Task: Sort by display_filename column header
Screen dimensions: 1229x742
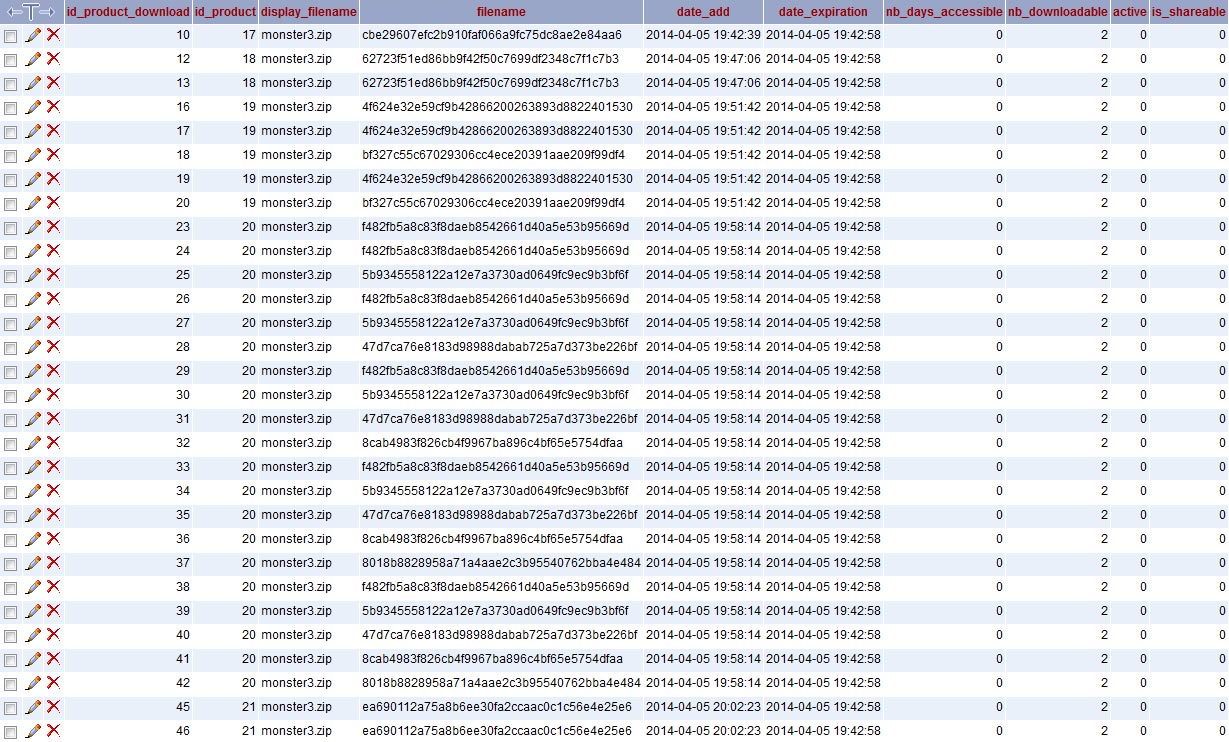Action: click(x=308, y=11)
